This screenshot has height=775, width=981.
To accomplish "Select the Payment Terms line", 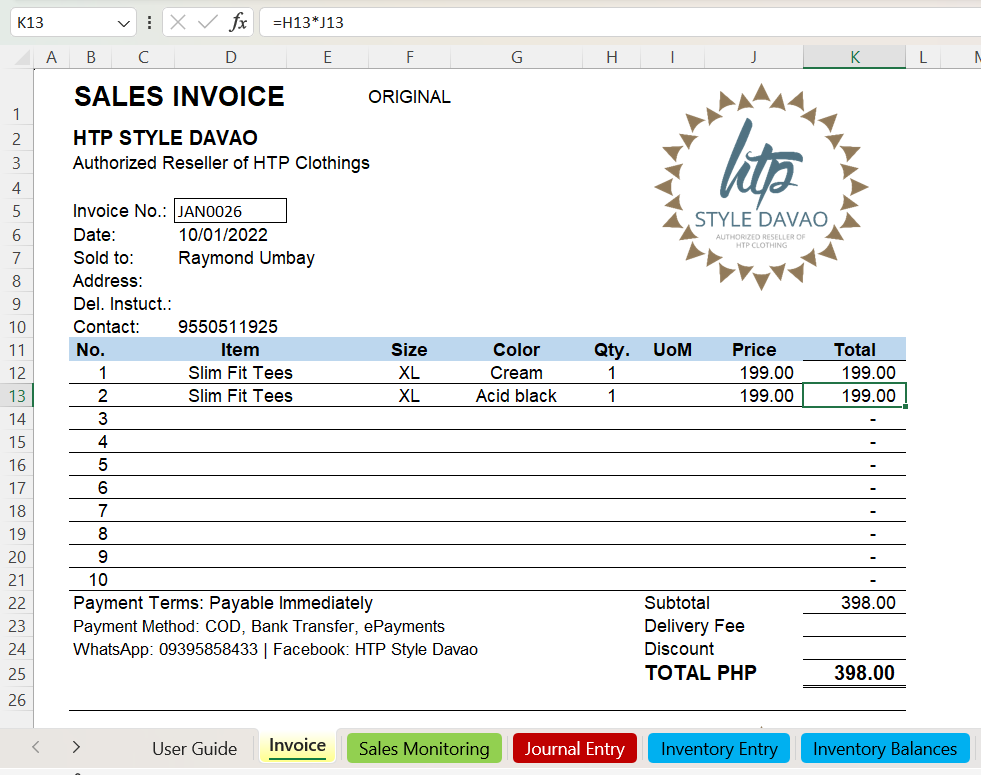I will point(223,603).
